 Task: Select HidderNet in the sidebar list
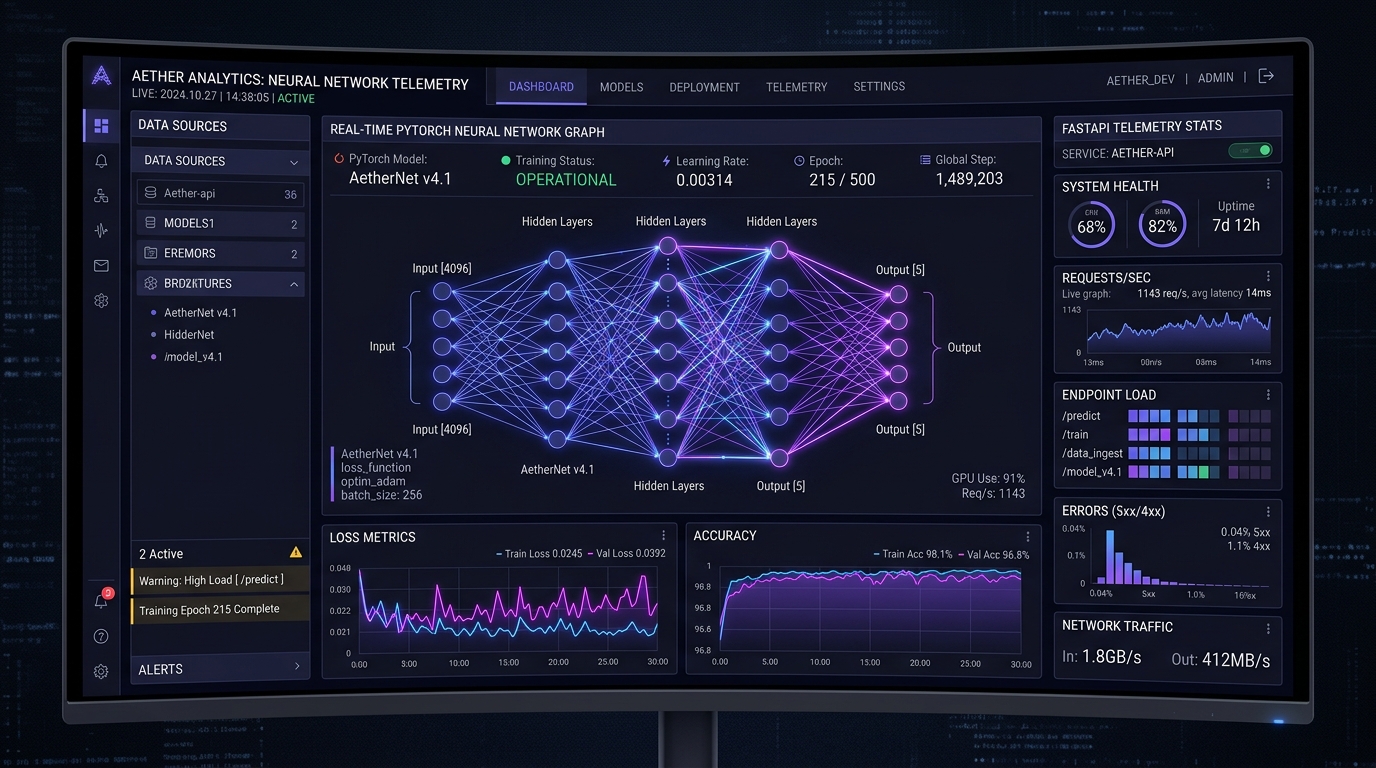(189, 335)
